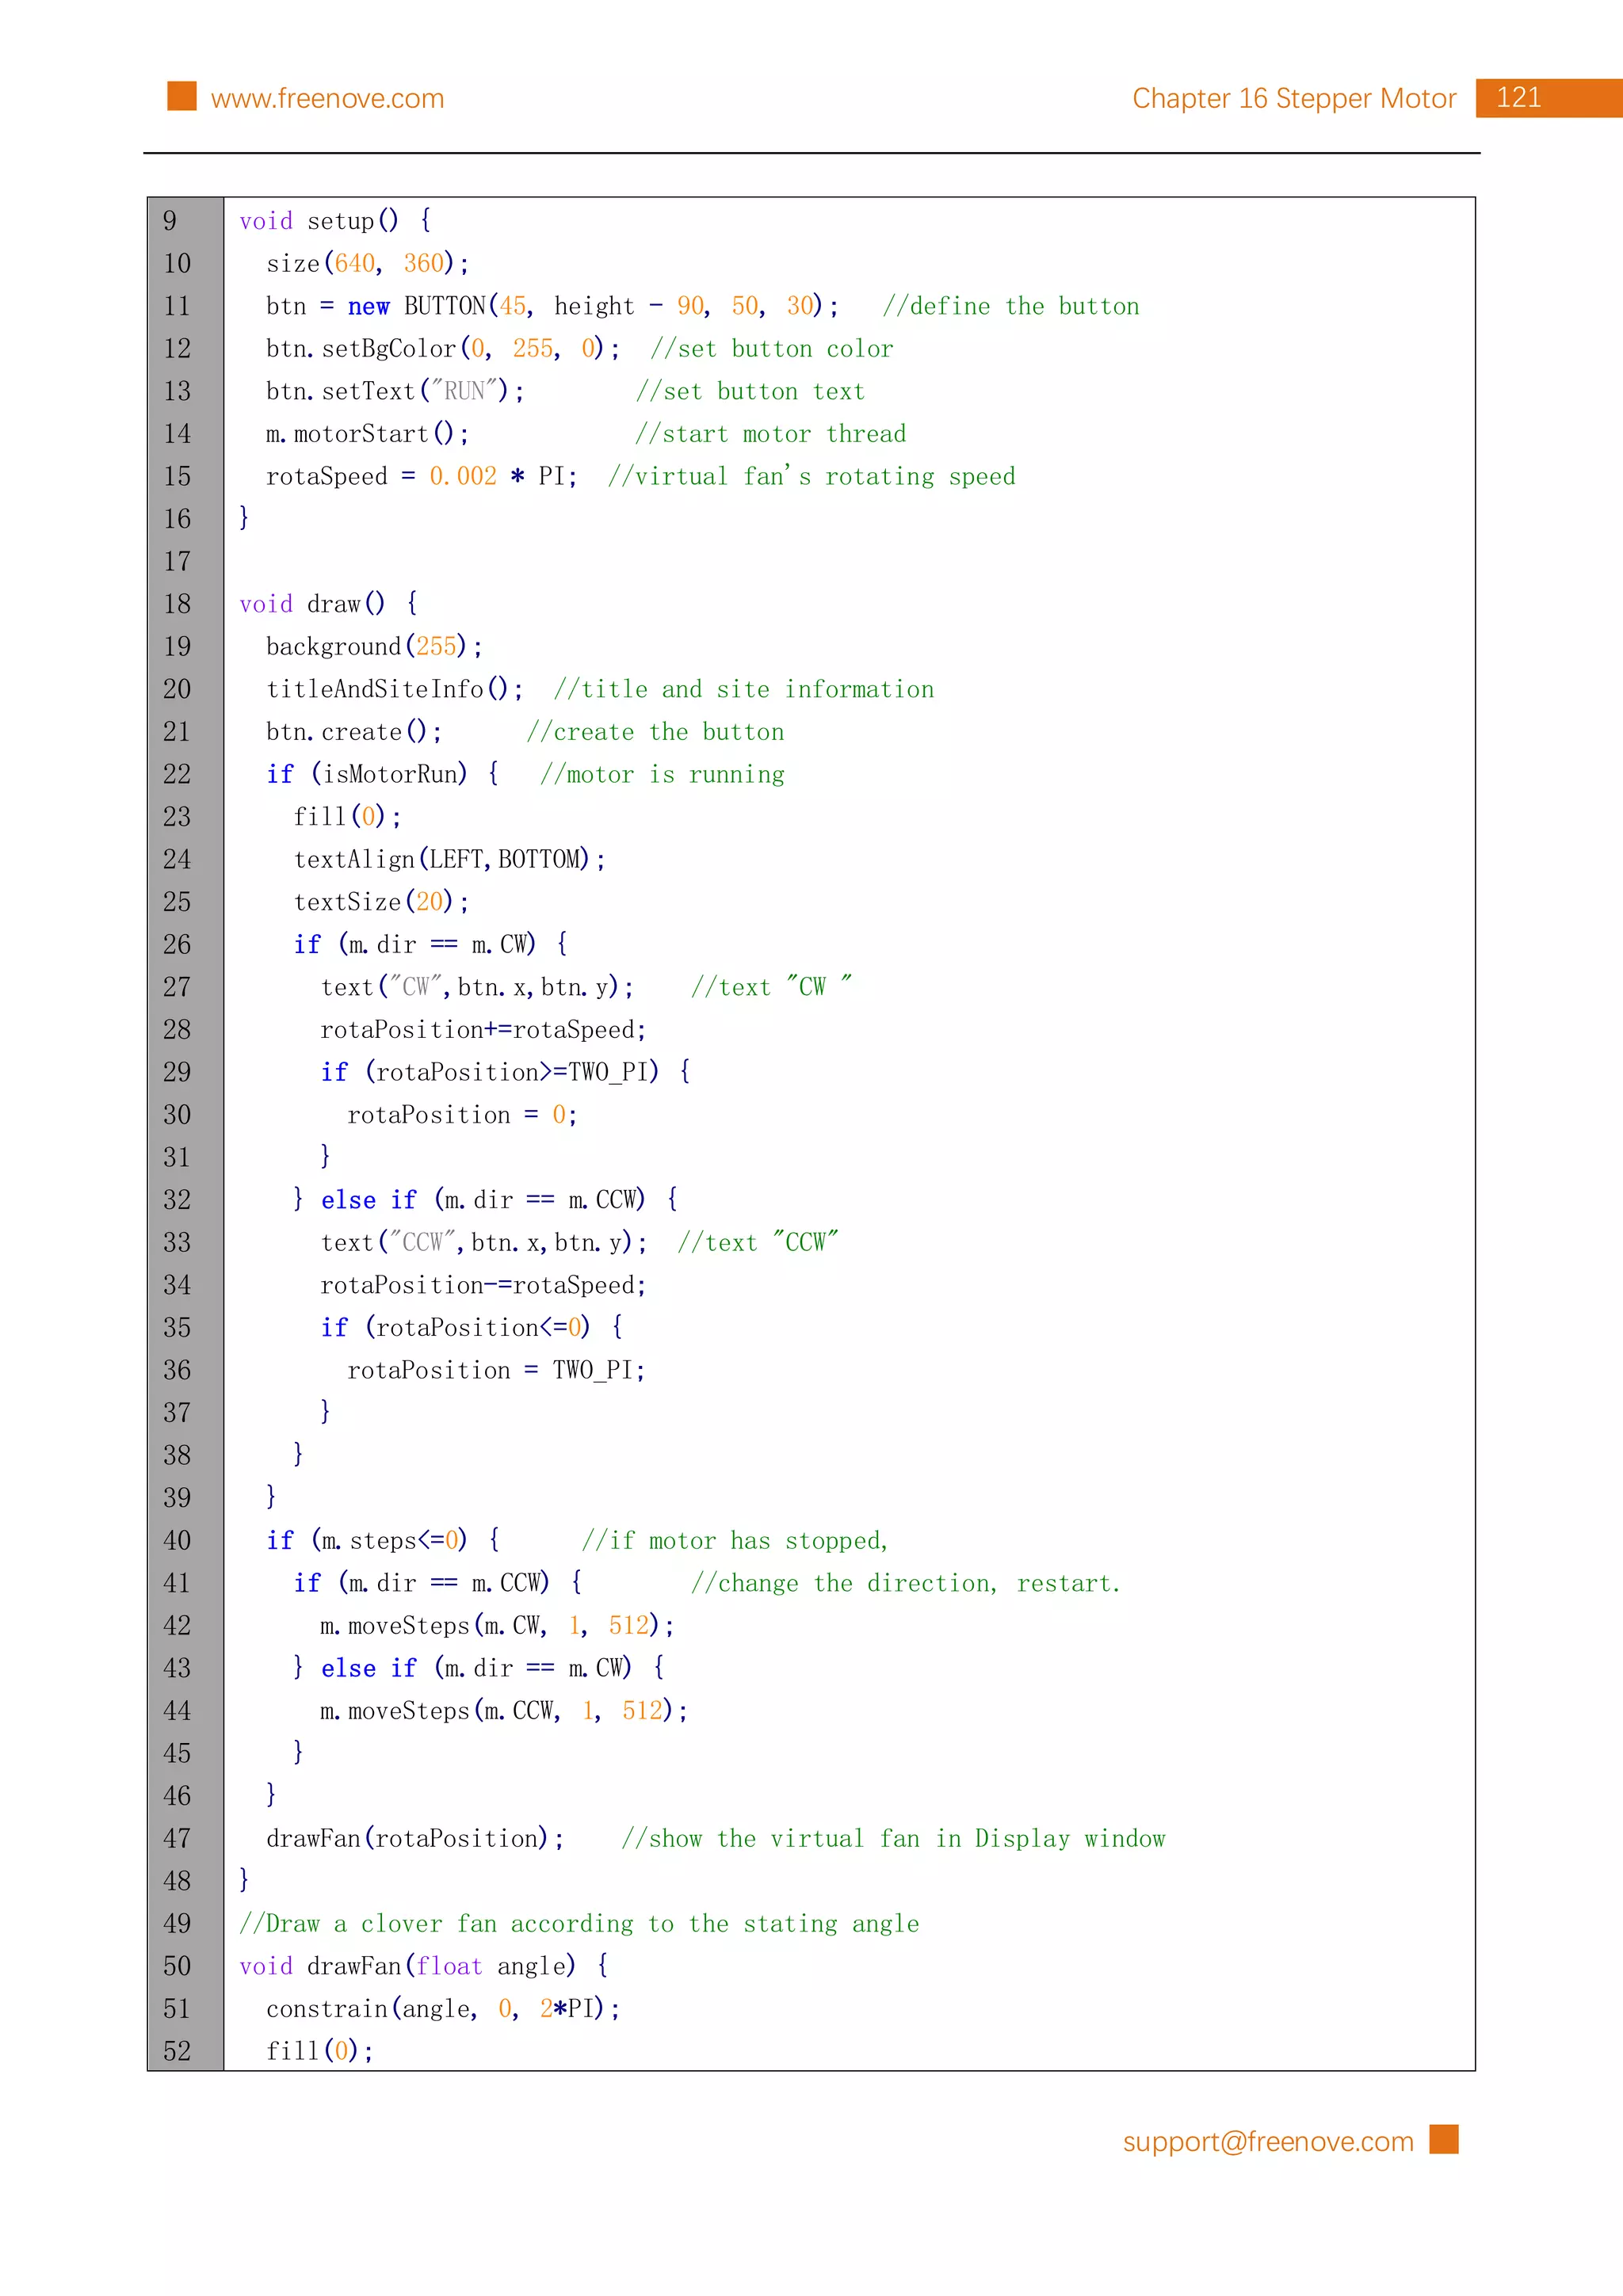Image resolution: width=1623 pixels, height=2296 pixels.
Task: Click the 'm.moveSteps(m.CCW, 1, 512);' call
Action: [504, 1711]
